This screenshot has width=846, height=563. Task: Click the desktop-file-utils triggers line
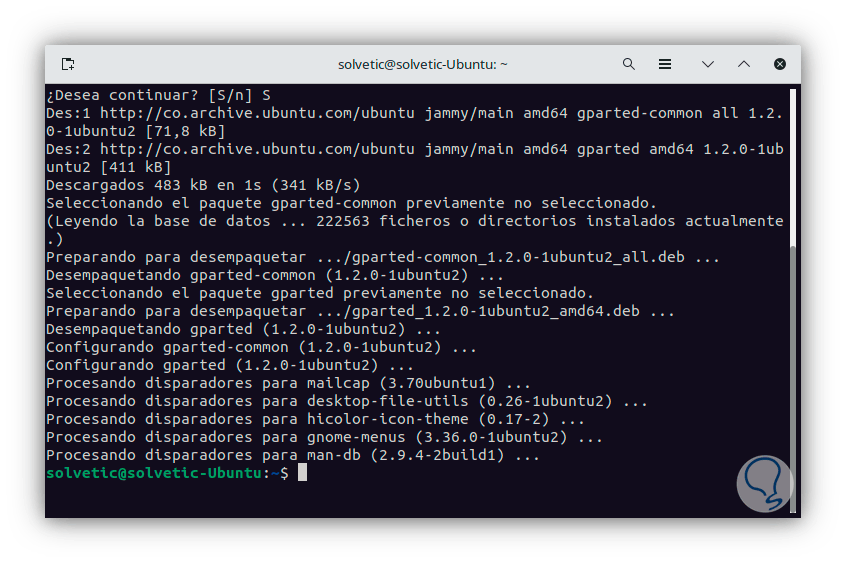(x=346, y=401)
